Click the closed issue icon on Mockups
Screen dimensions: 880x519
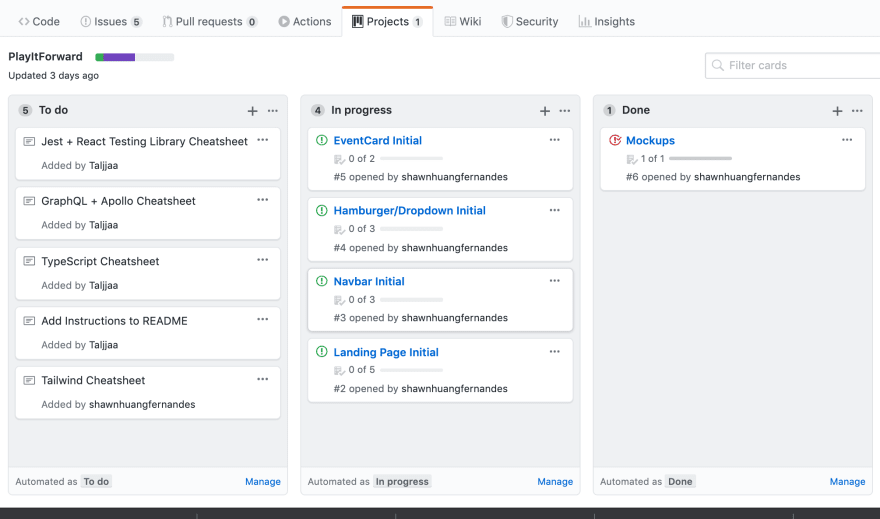615,140
